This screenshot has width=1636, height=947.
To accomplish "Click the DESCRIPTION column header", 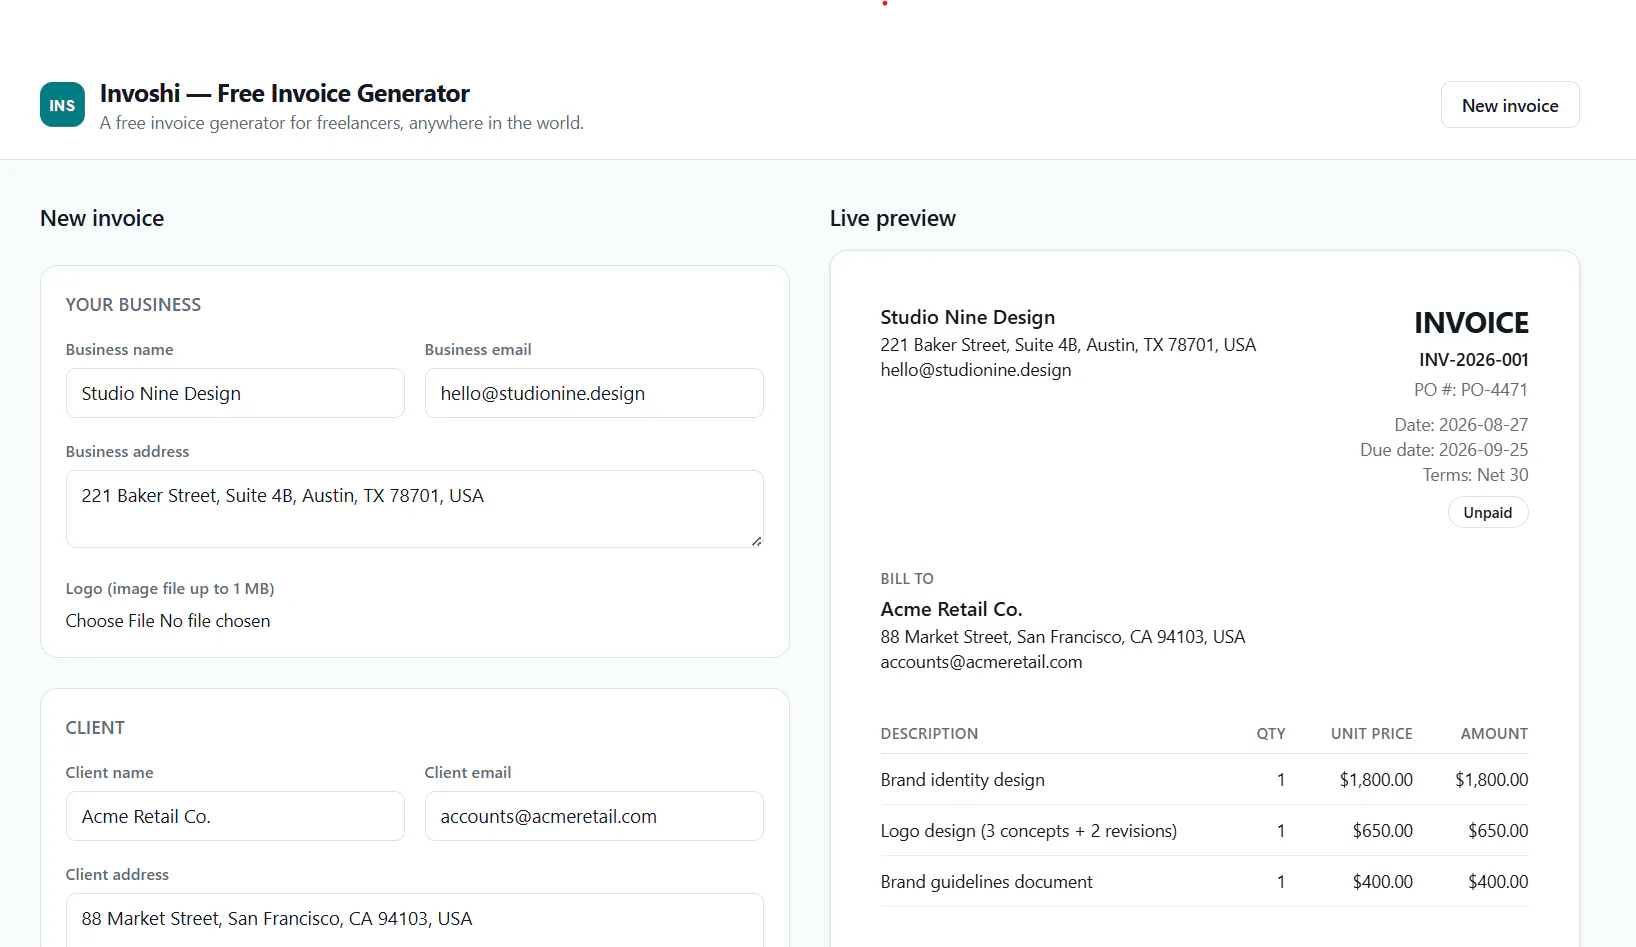I will 929,734.
